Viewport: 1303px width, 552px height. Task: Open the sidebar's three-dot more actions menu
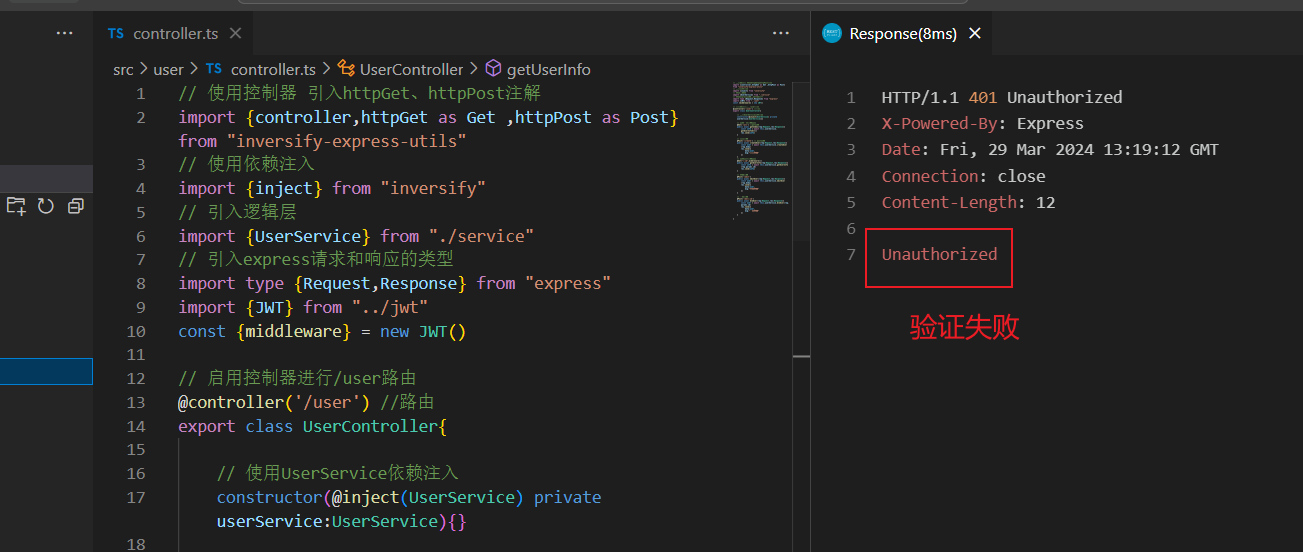(x=65, y=33)
